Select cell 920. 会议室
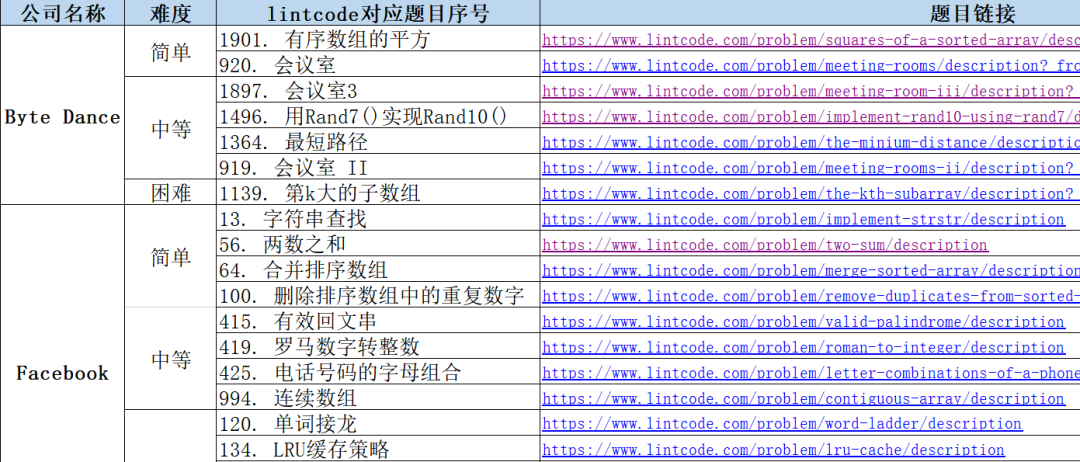Screen dimensions: 1080x462 (378, 65)
